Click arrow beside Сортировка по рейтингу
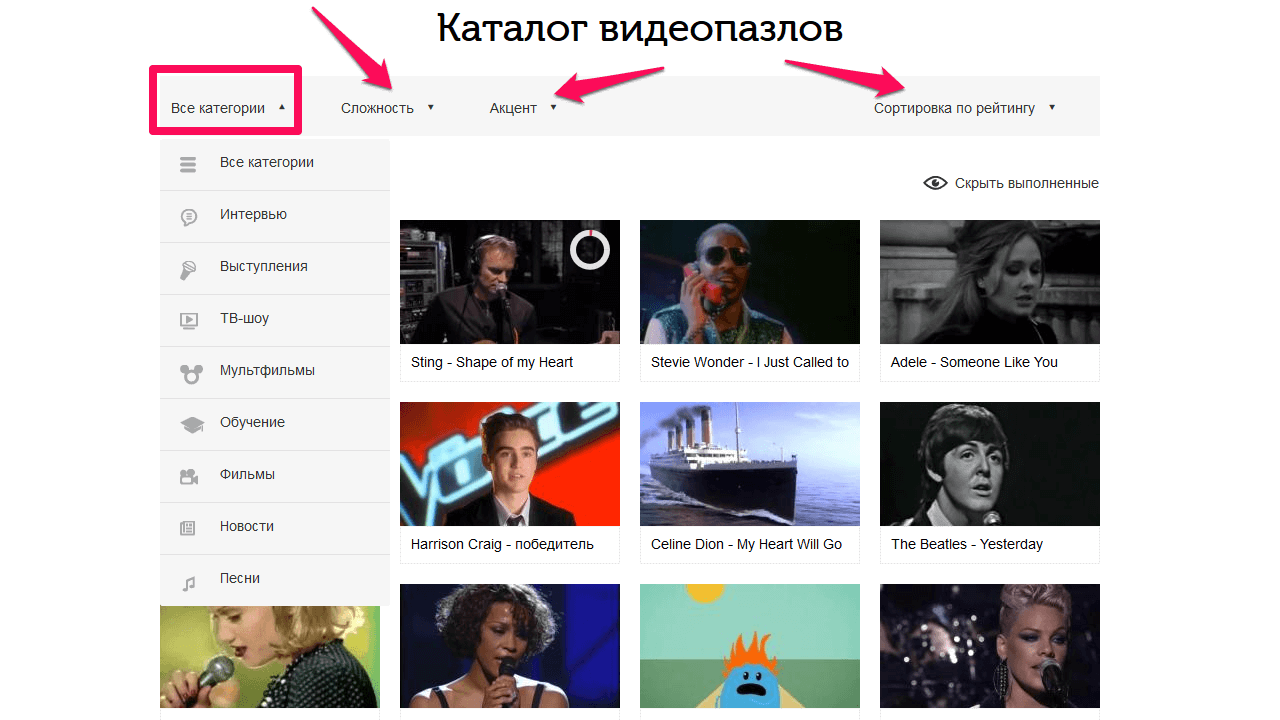This screenshot has height=720, width=1280. point(1052,107)
